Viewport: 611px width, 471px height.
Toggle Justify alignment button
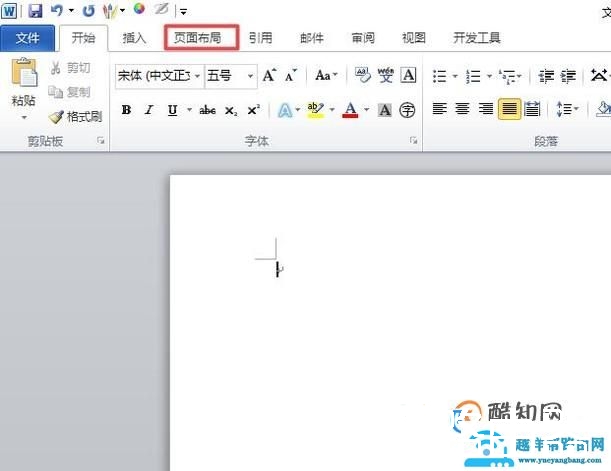click(509, 109)
